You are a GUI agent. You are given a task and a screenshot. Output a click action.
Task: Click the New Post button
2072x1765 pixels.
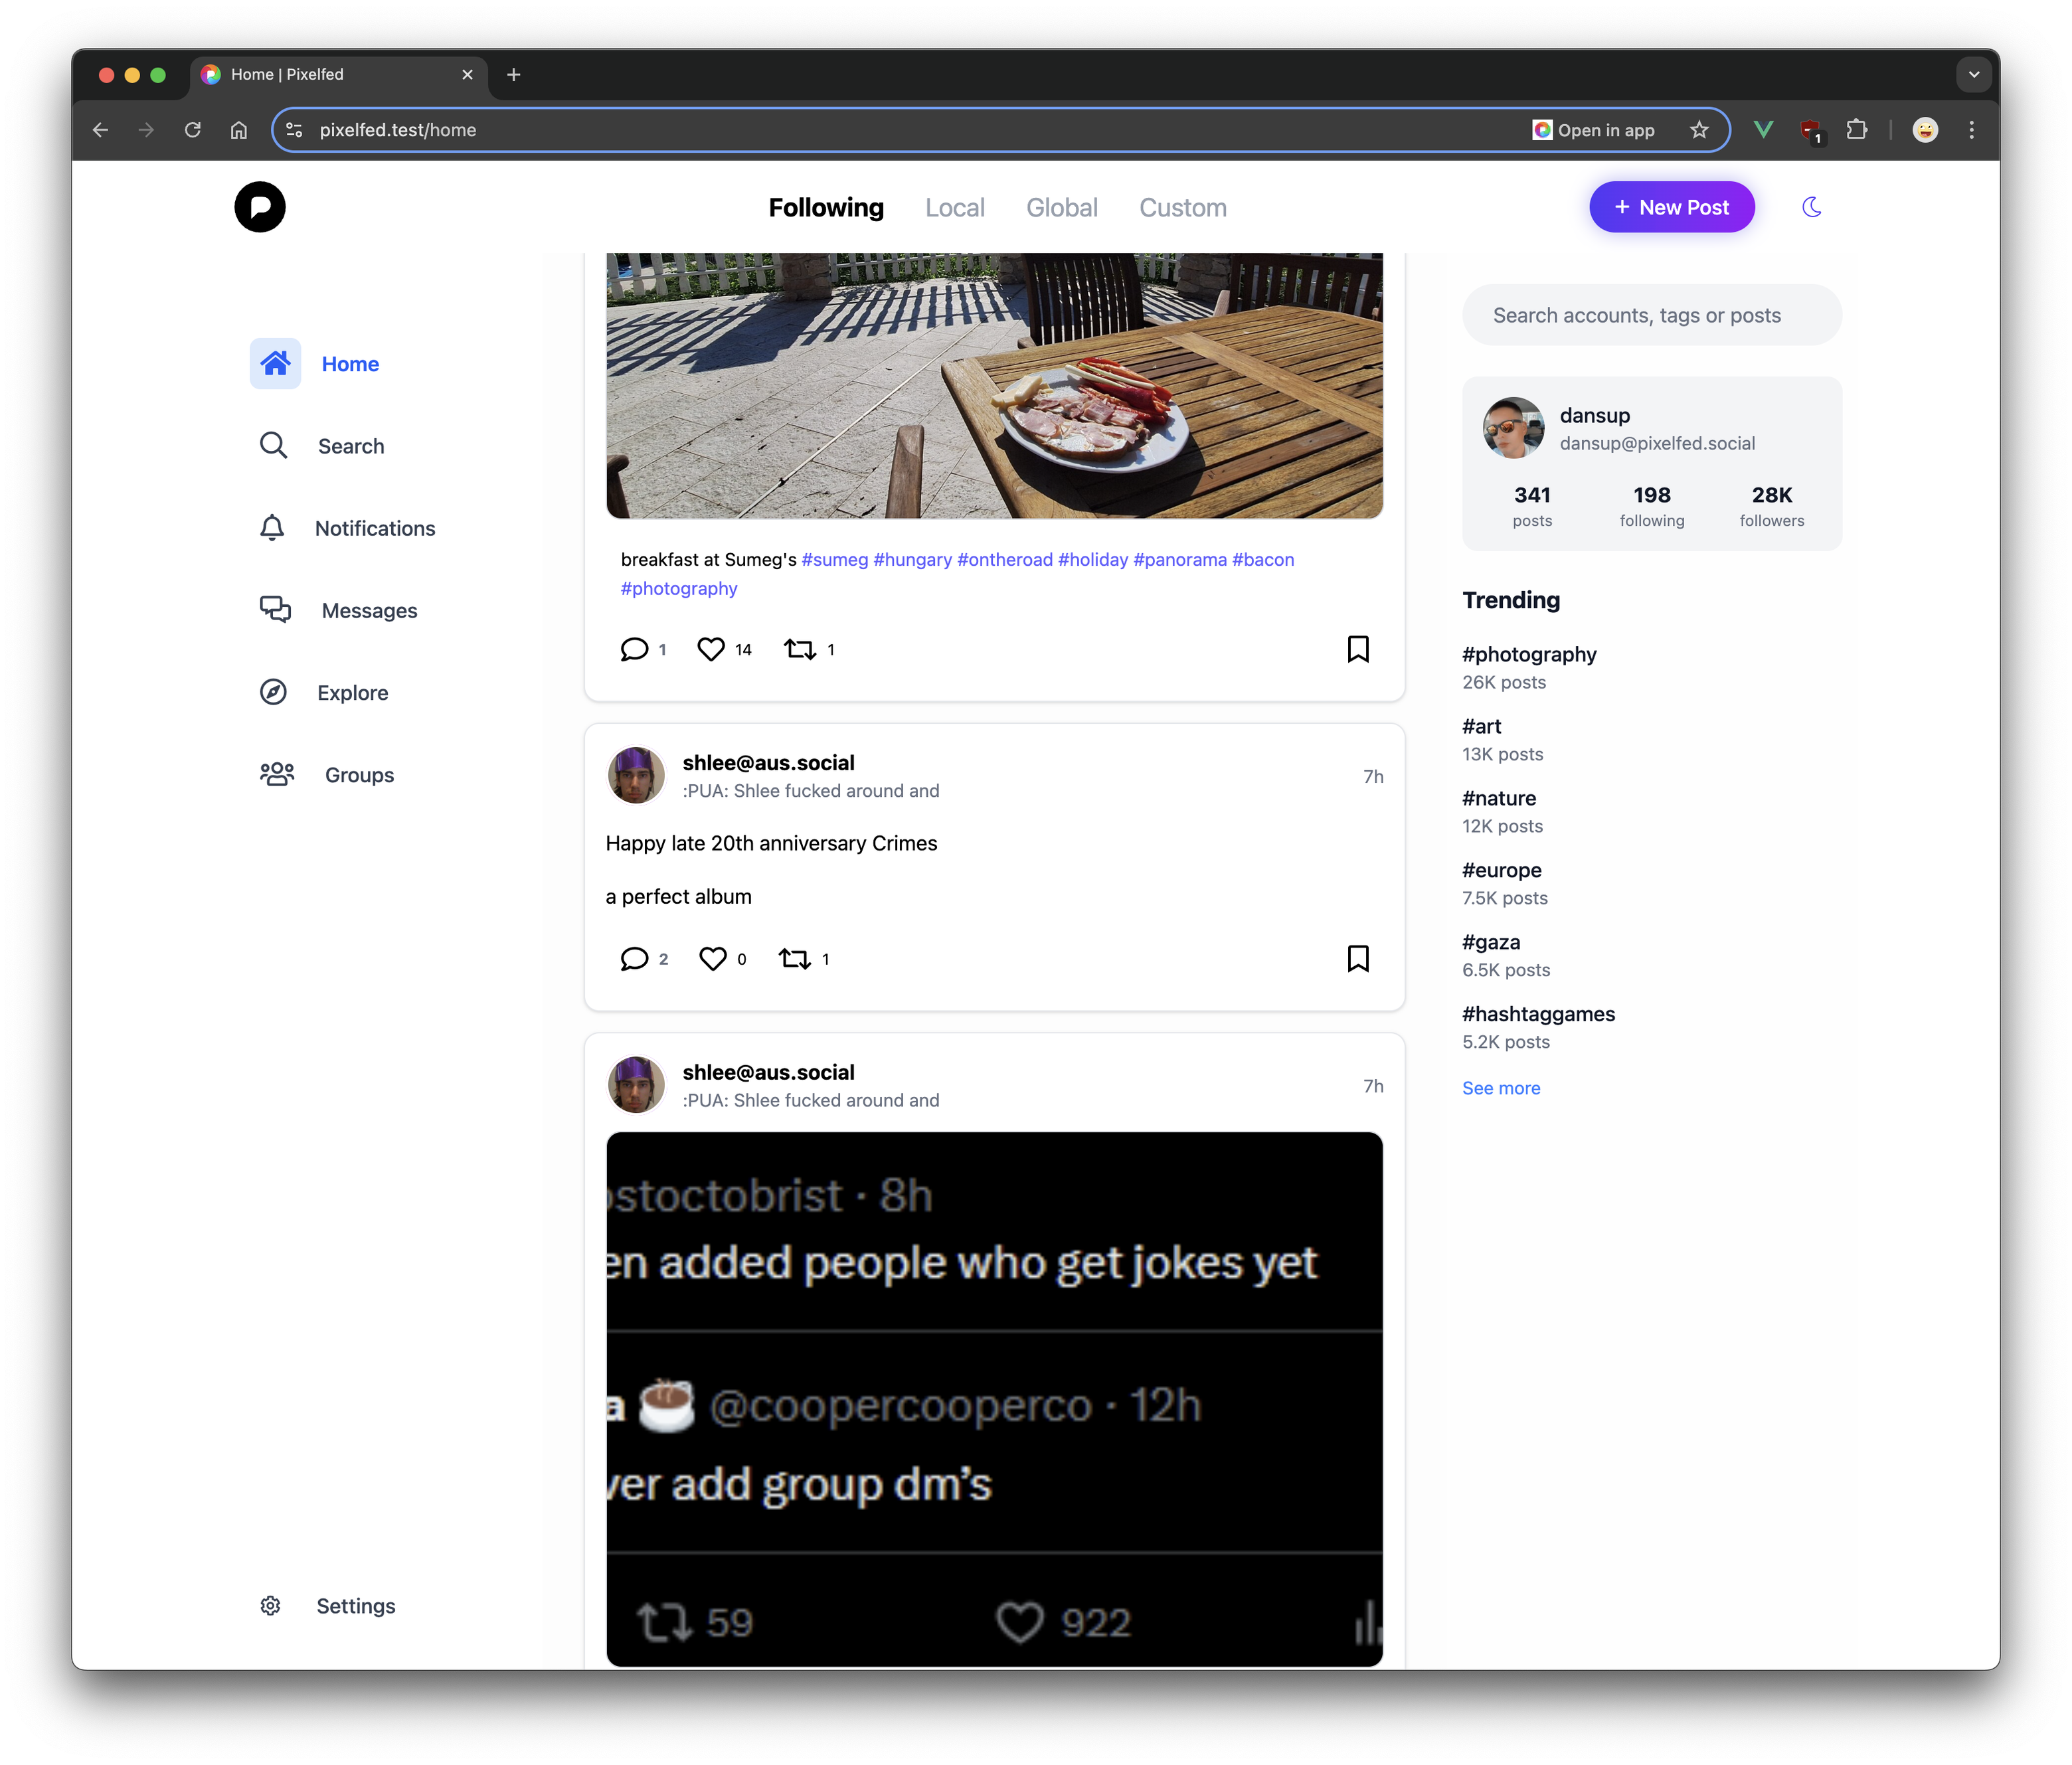(x=1671, y=207)
